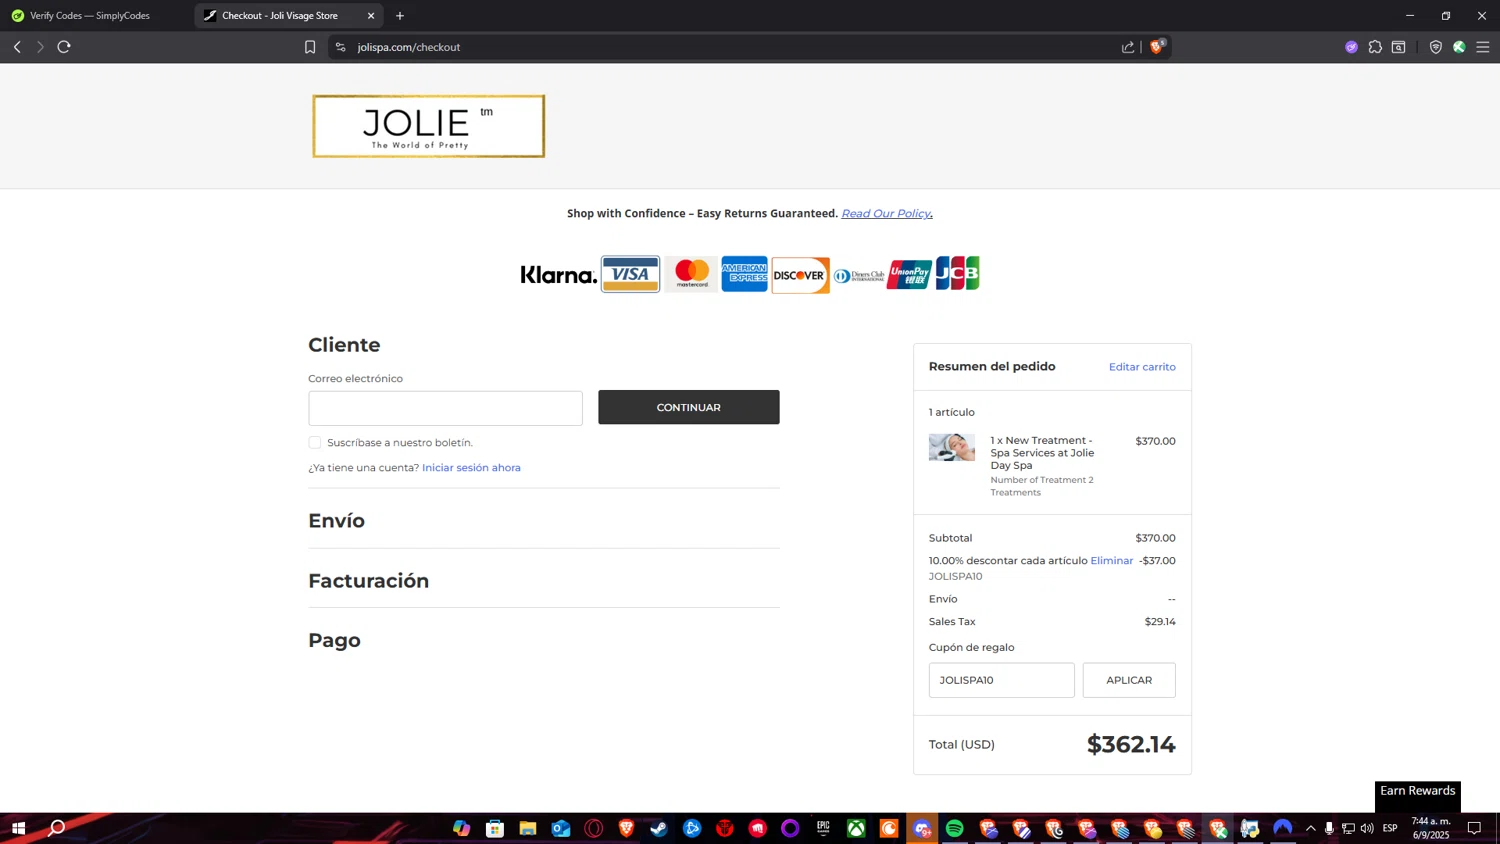1500x844 pixels.
Task: Open the volume control in system tray
Action: 1367,828
